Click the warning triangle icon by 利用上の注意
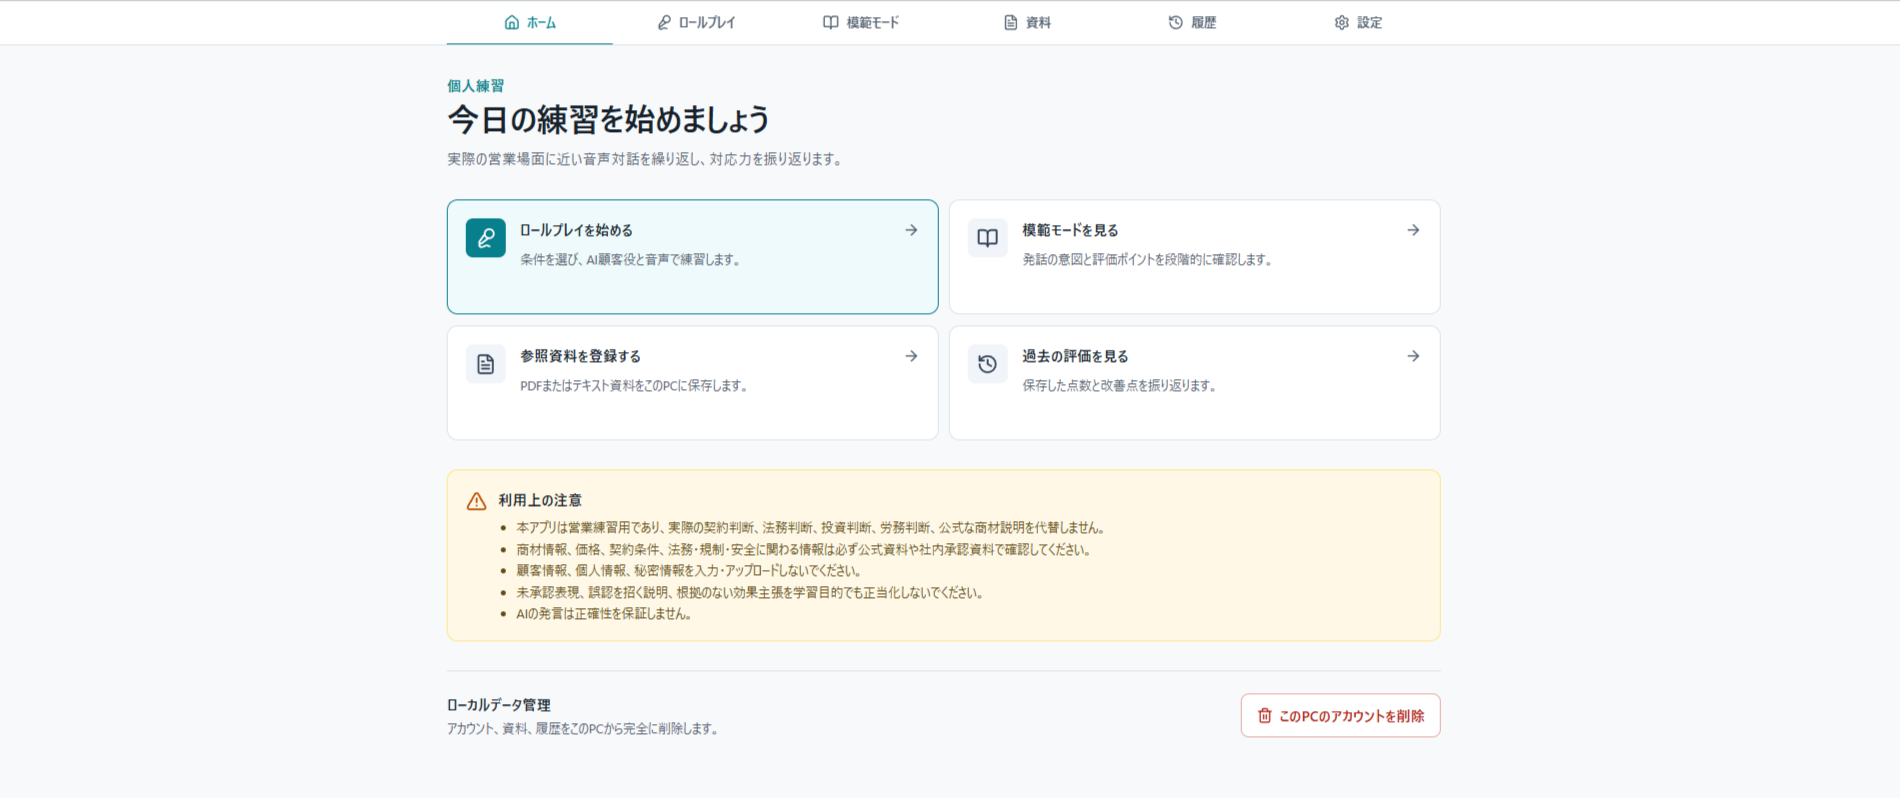The image size is (1900, 798). coord(477,501)
